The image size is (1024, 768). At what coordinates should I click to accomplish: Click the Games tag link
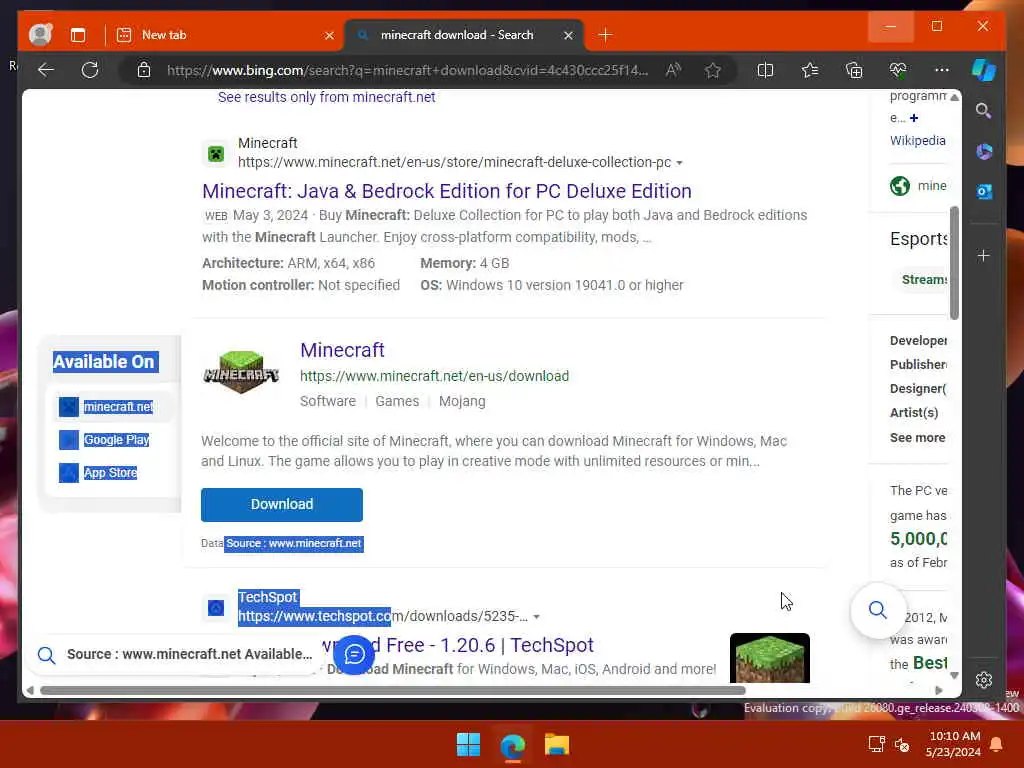[x=397, y=401]
